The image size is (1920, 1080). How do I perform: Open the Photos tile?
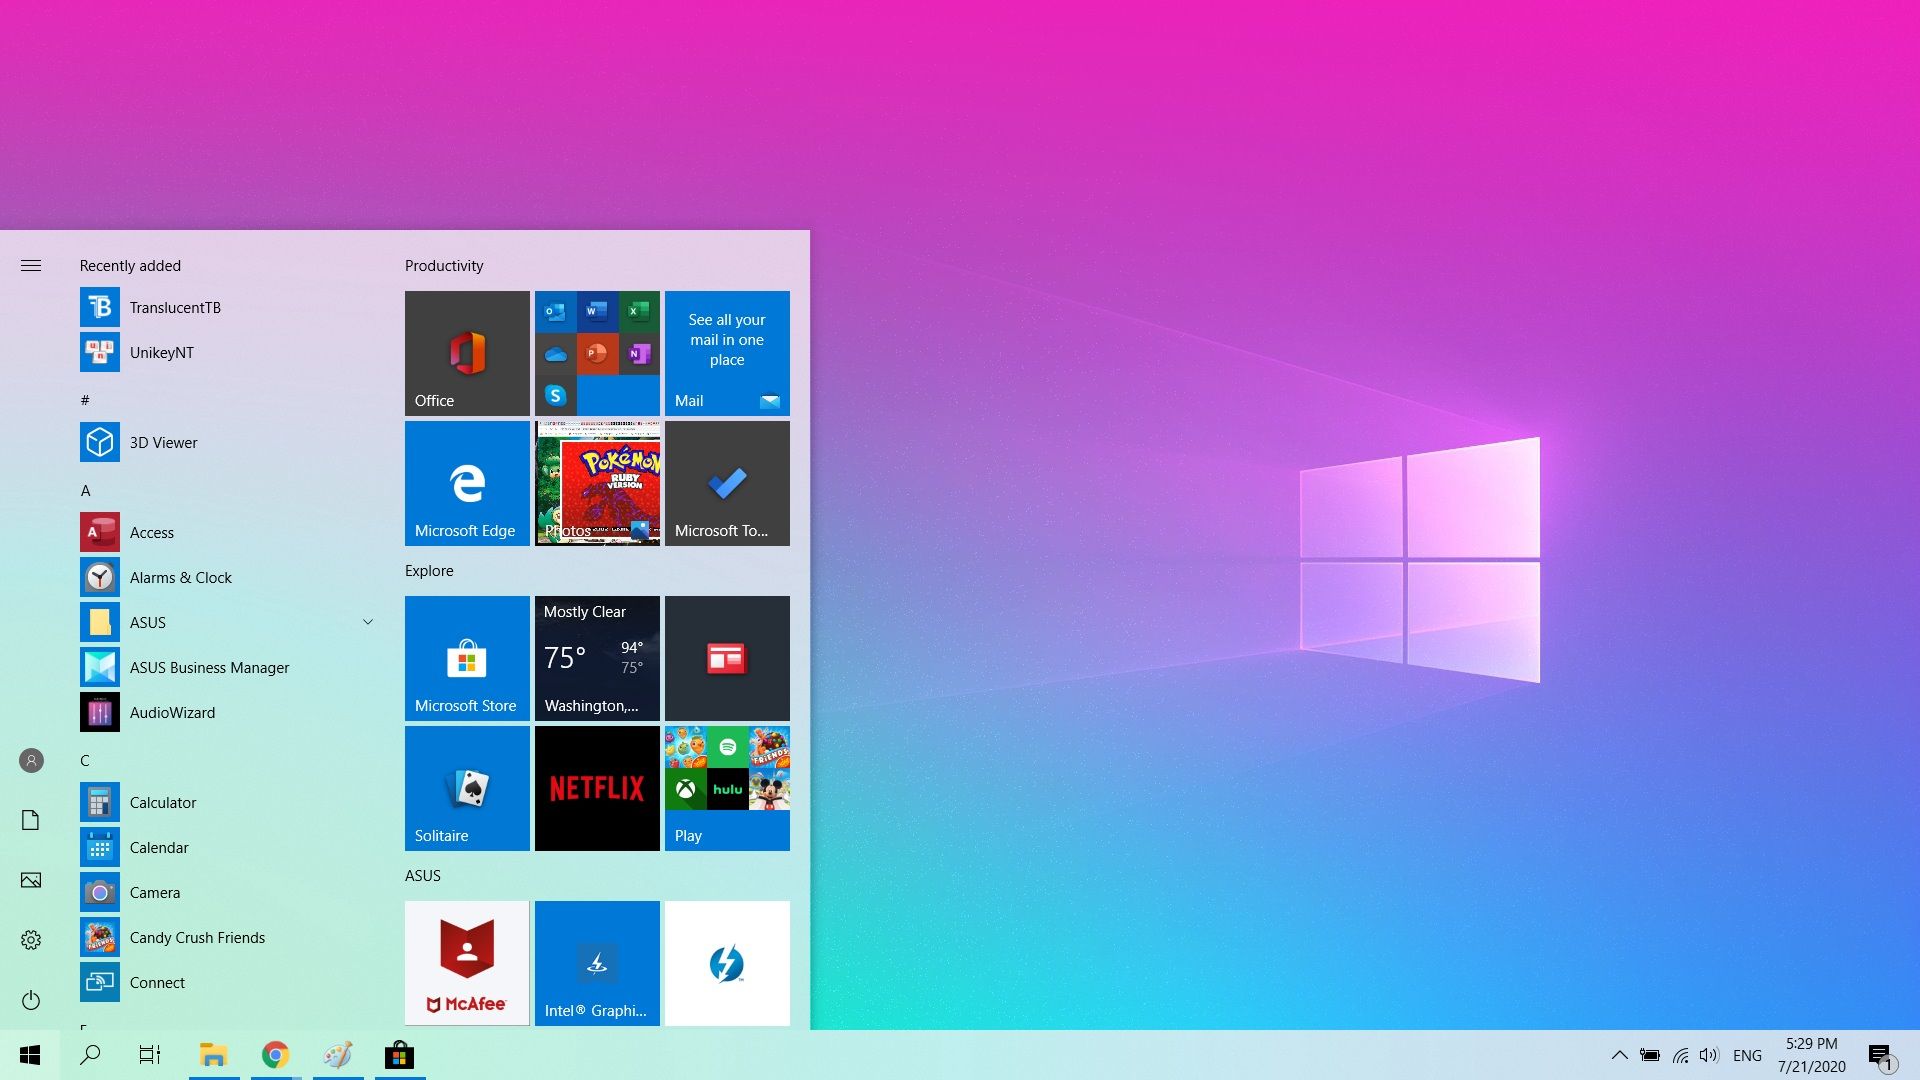tap(597, 483)
